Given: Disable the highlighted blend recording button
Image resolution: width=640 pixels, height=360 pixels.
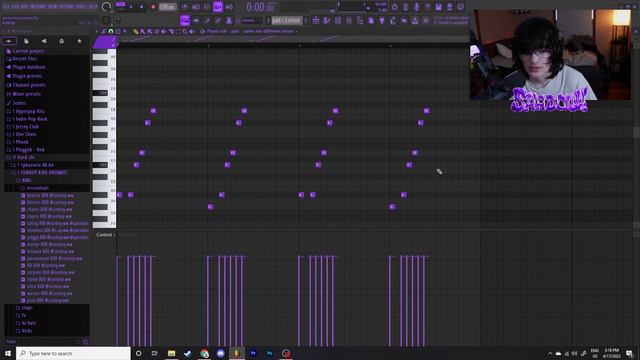Looking at the screenshot, I should [x=218, y=7].
